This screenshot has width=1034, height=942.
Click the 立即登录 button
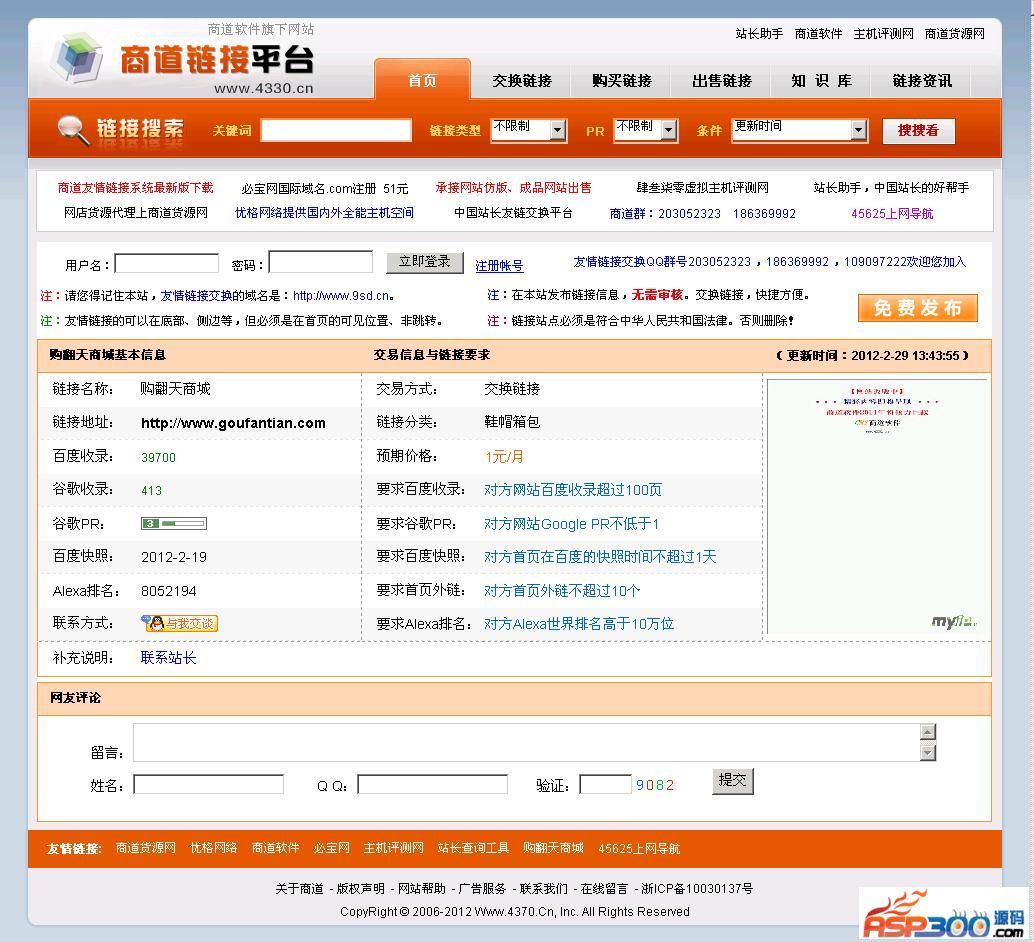pos(425,262)
